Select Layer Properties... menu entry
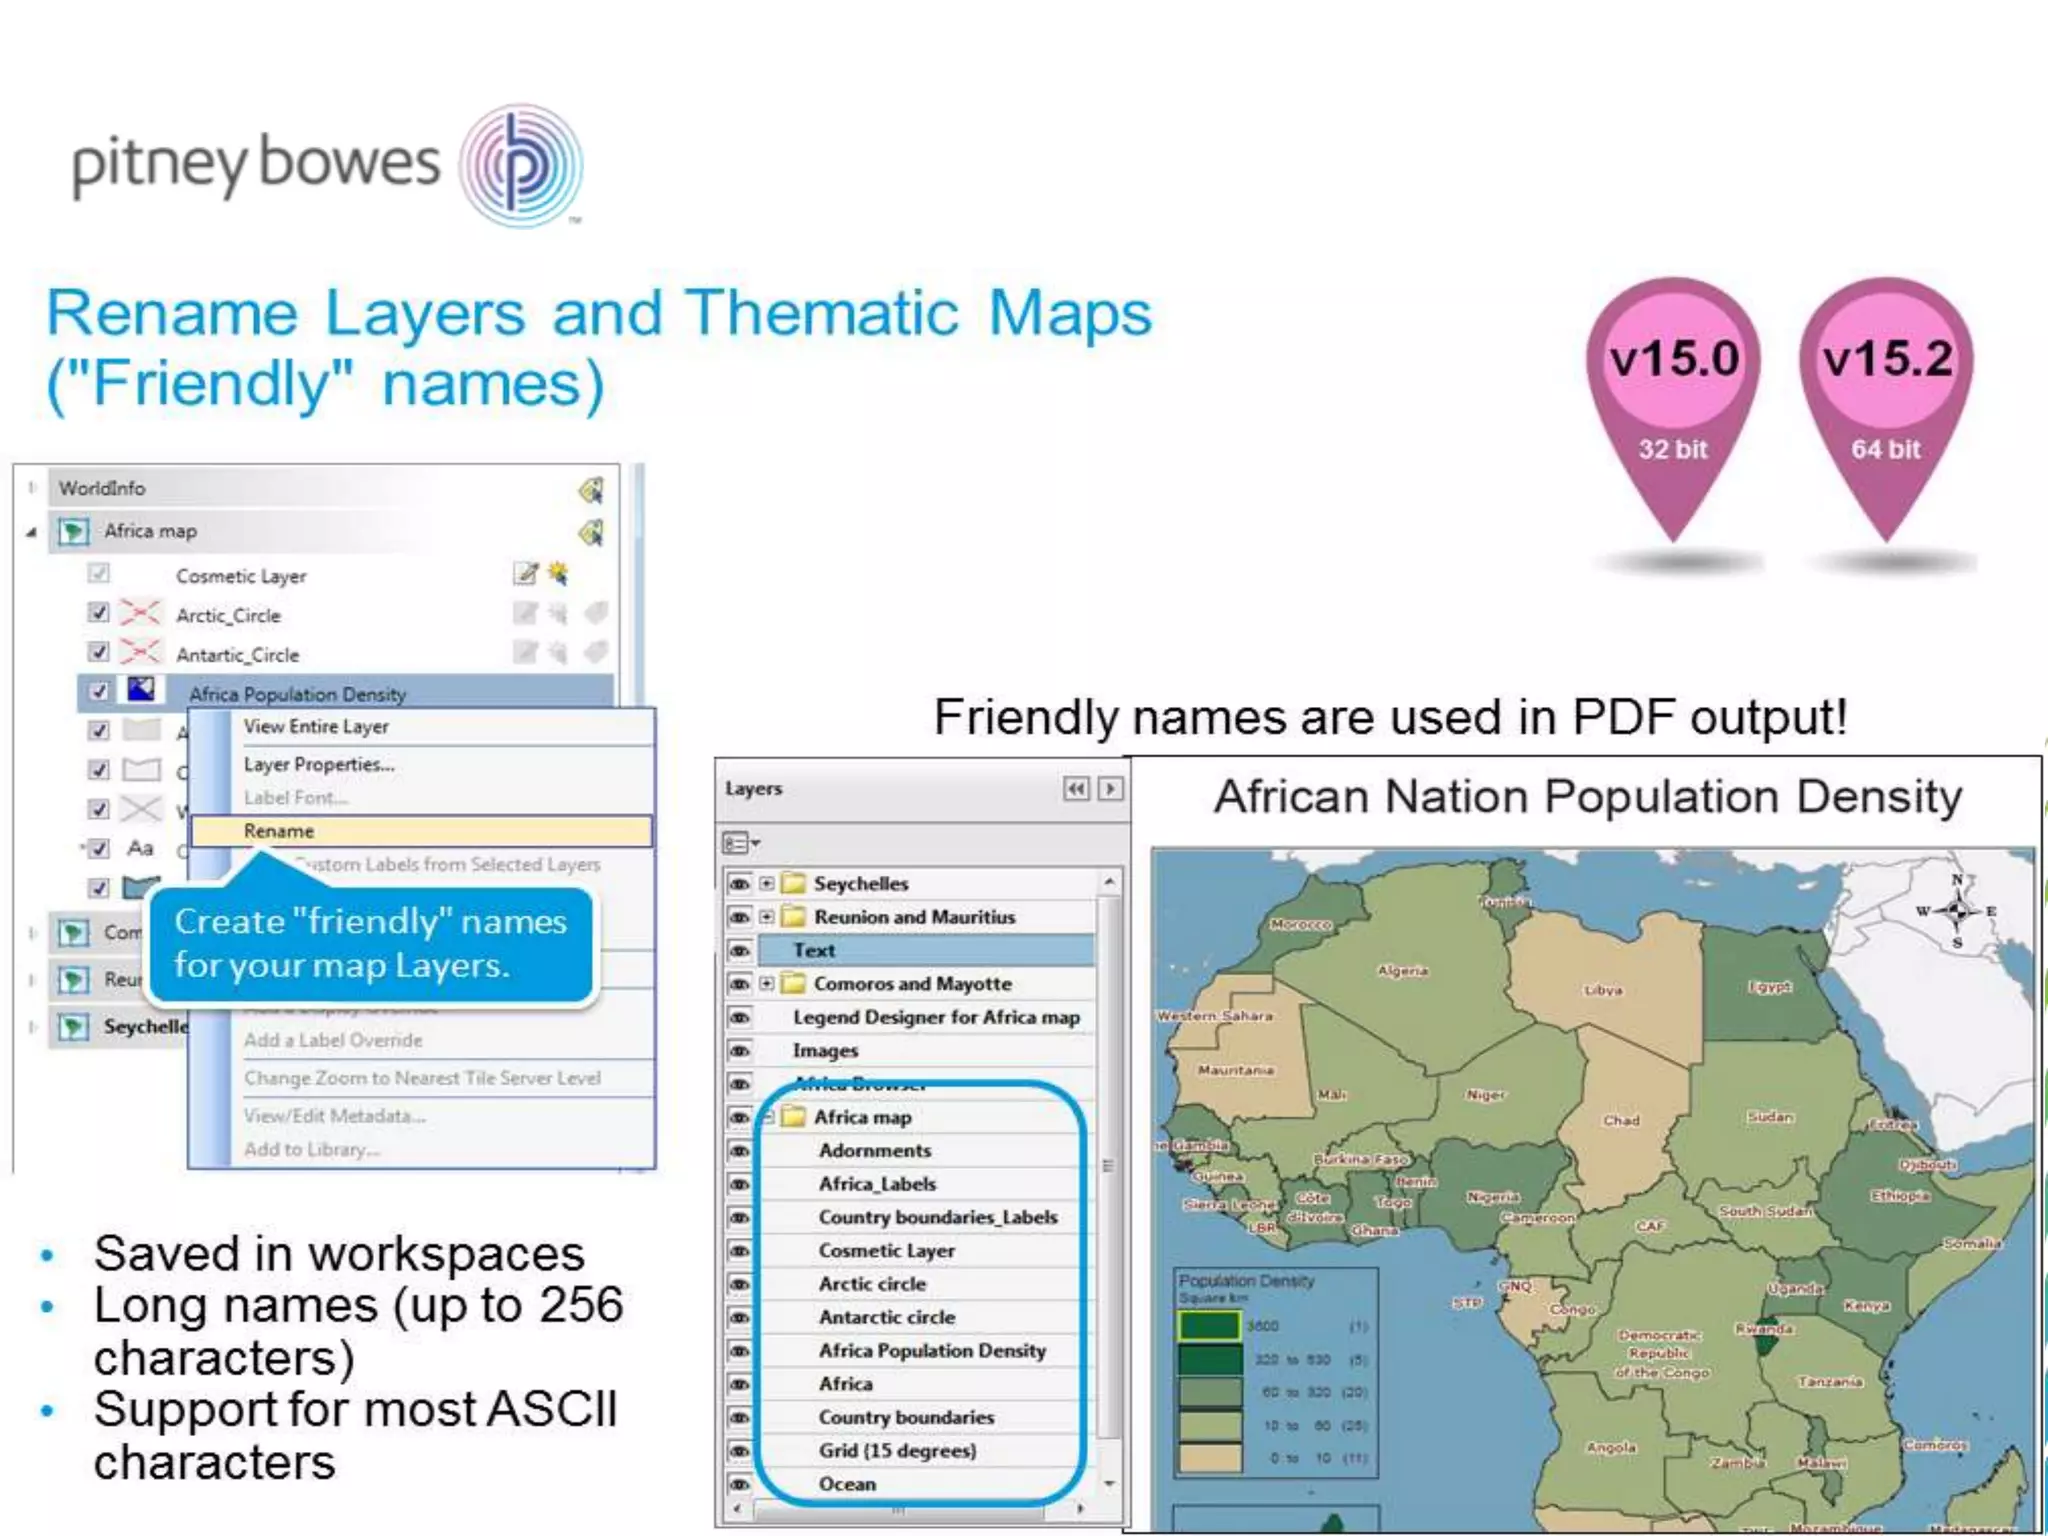2048x1536 pixels. pyautogui.click(x=320, y=765)
